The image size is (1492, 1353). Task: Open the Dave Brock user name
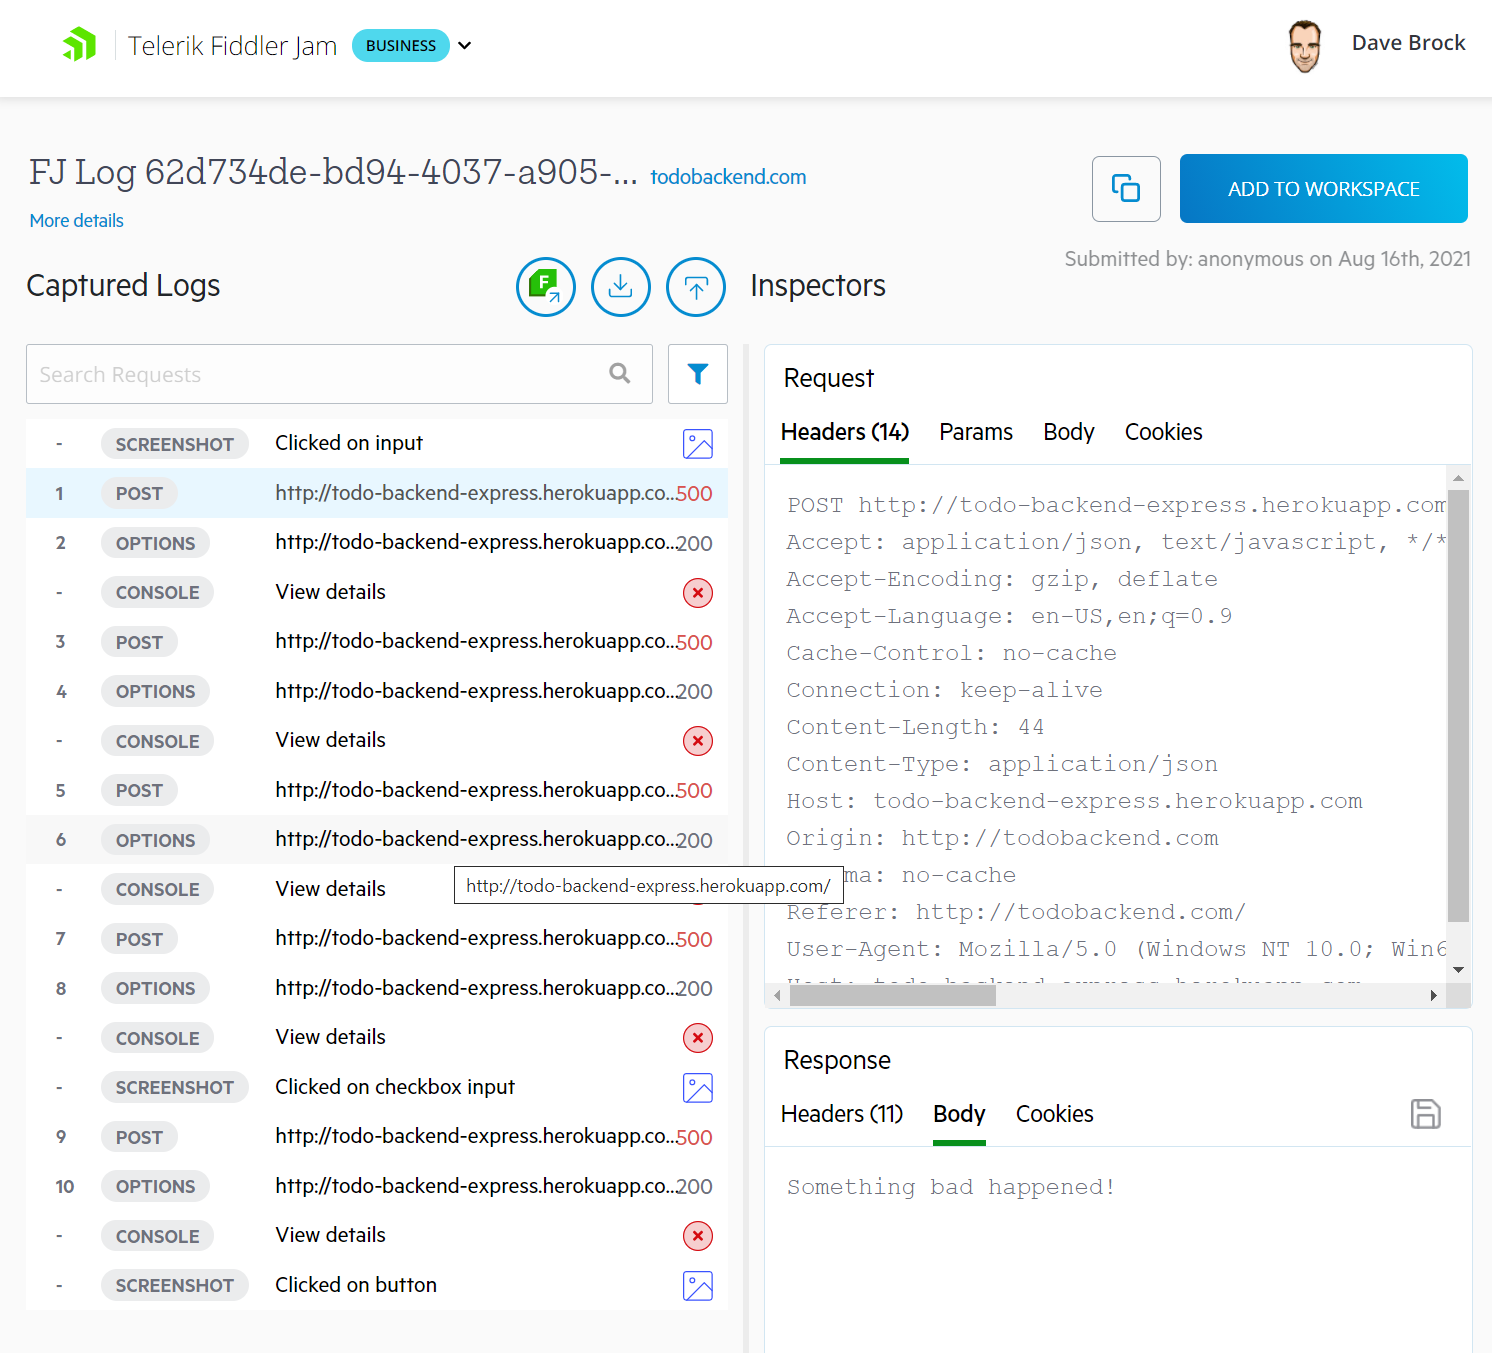pyautogui.click(x=1408, y=43)
